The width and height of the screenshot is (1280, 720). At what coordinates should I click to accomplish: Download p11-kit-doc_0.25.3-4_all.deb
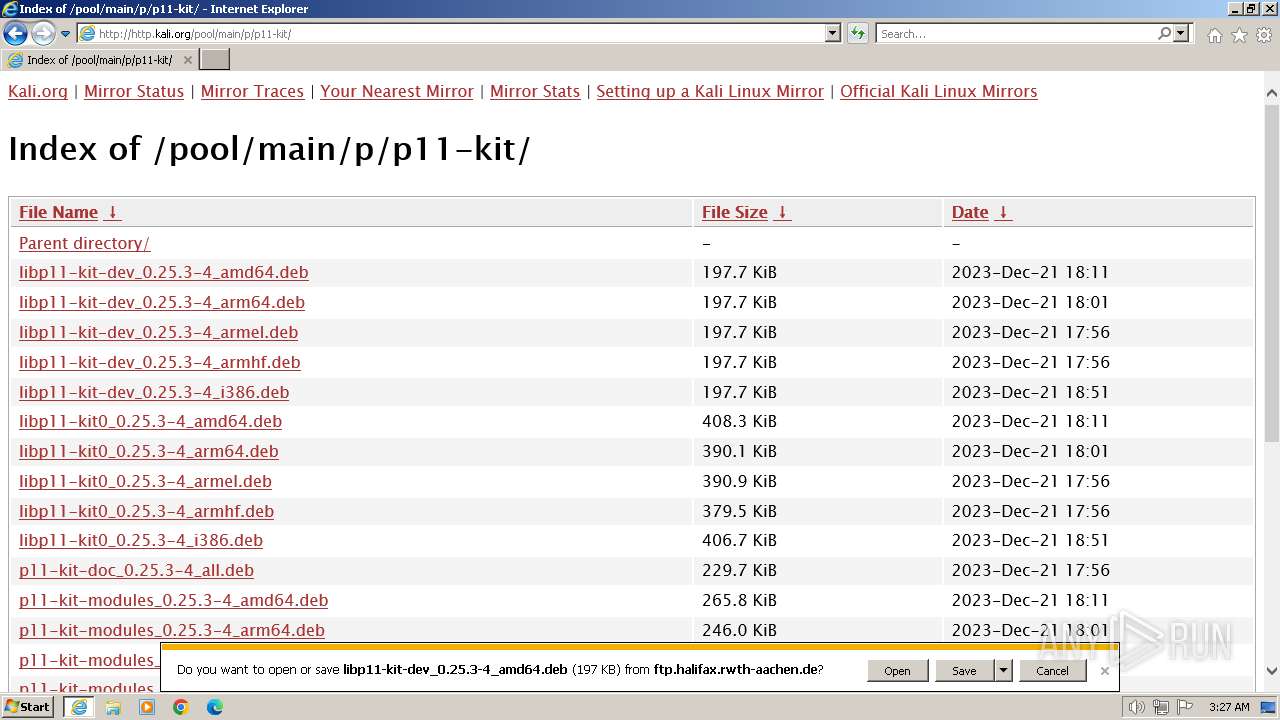(x=136, y=570)
